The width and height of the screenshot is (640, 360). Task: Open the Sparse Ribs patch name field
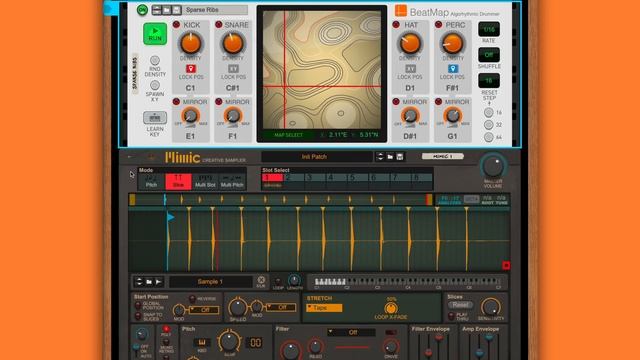pyautogui.click(x=216, y=10)
